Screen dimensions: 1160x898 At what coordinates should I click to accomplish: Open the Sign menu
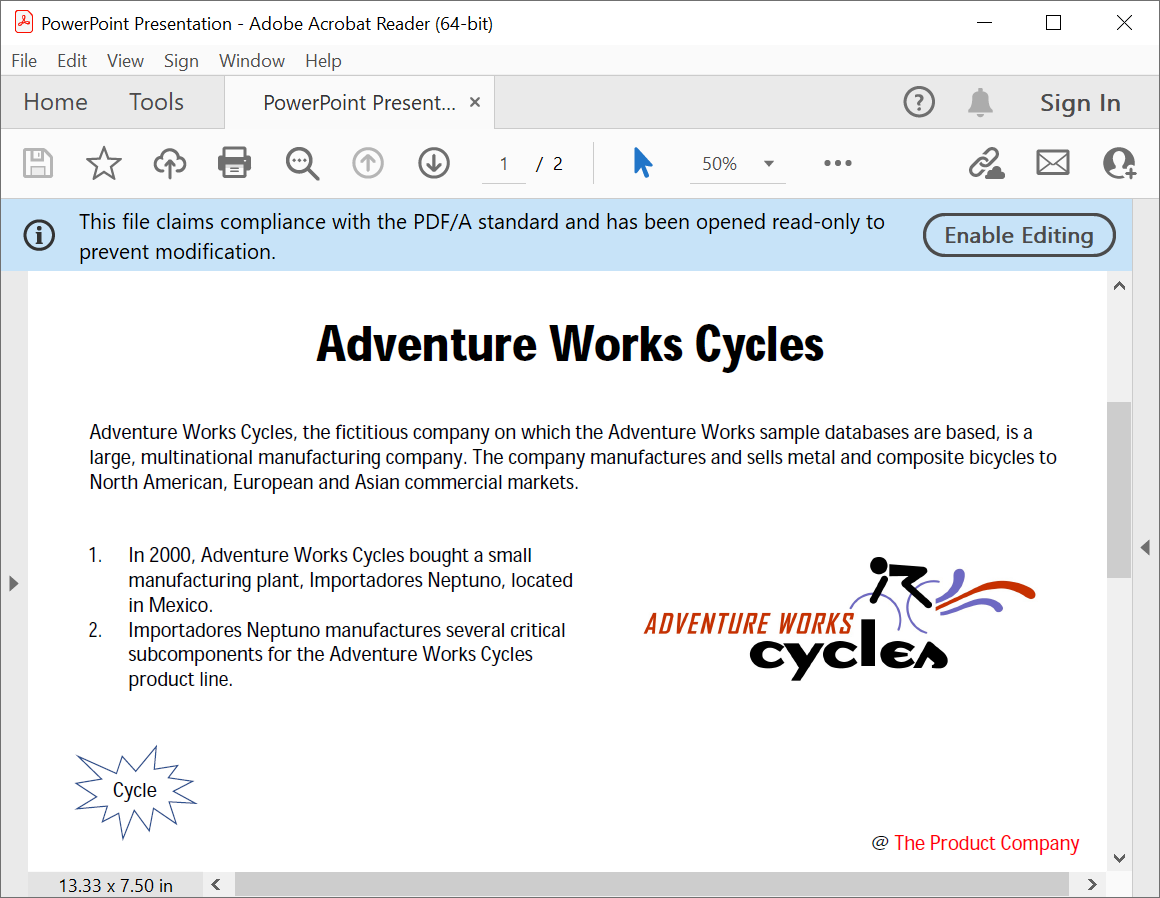click(x=181, y=61)
